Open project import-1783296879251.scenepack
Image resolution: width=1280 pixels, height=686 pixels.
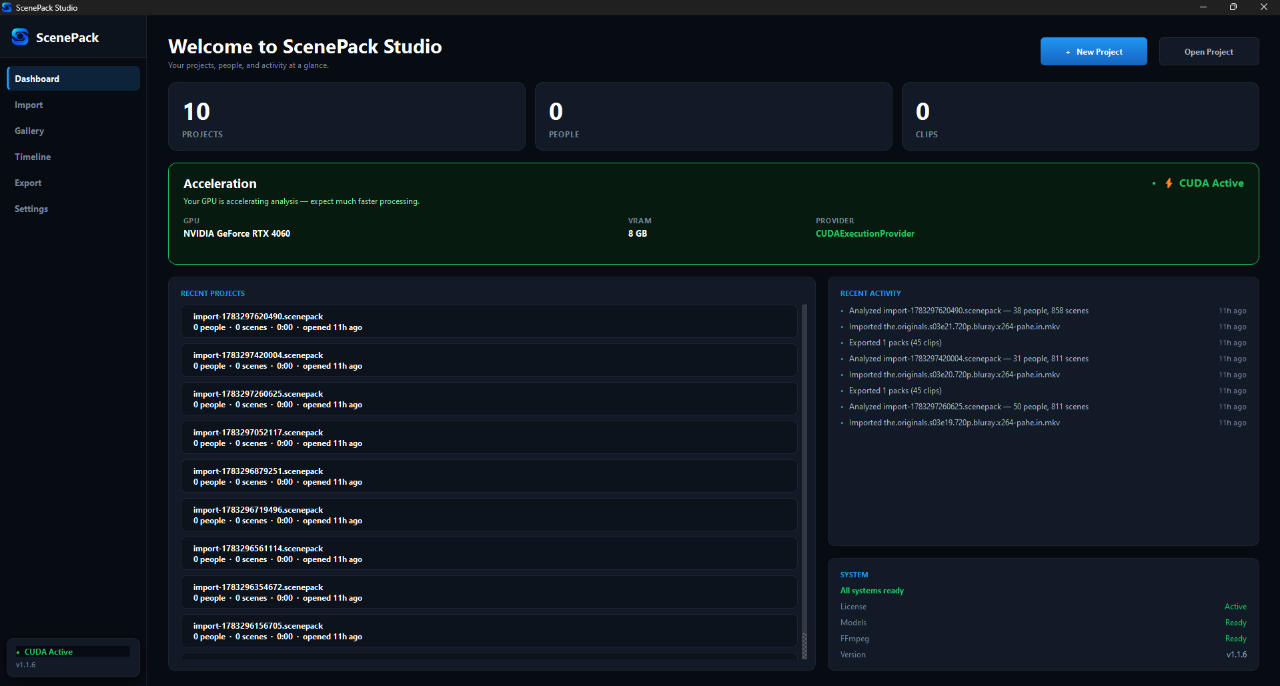489,476
